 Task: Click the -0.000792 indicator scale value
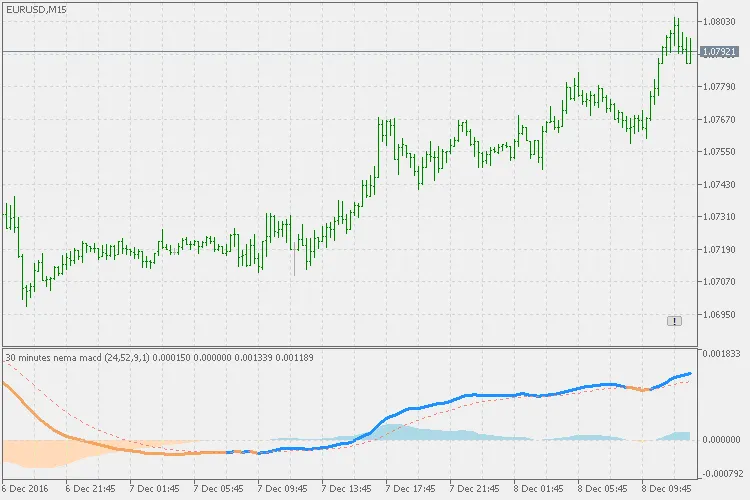[x=722, y=474]
